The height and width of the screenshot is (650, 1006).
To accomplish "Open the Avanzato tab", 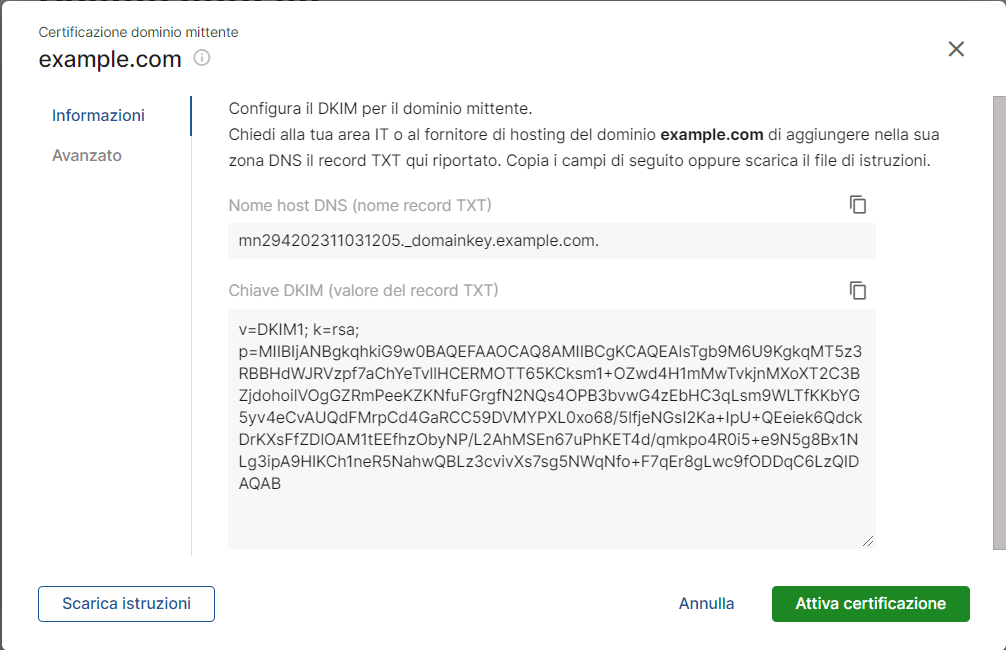I will point(87,156).
